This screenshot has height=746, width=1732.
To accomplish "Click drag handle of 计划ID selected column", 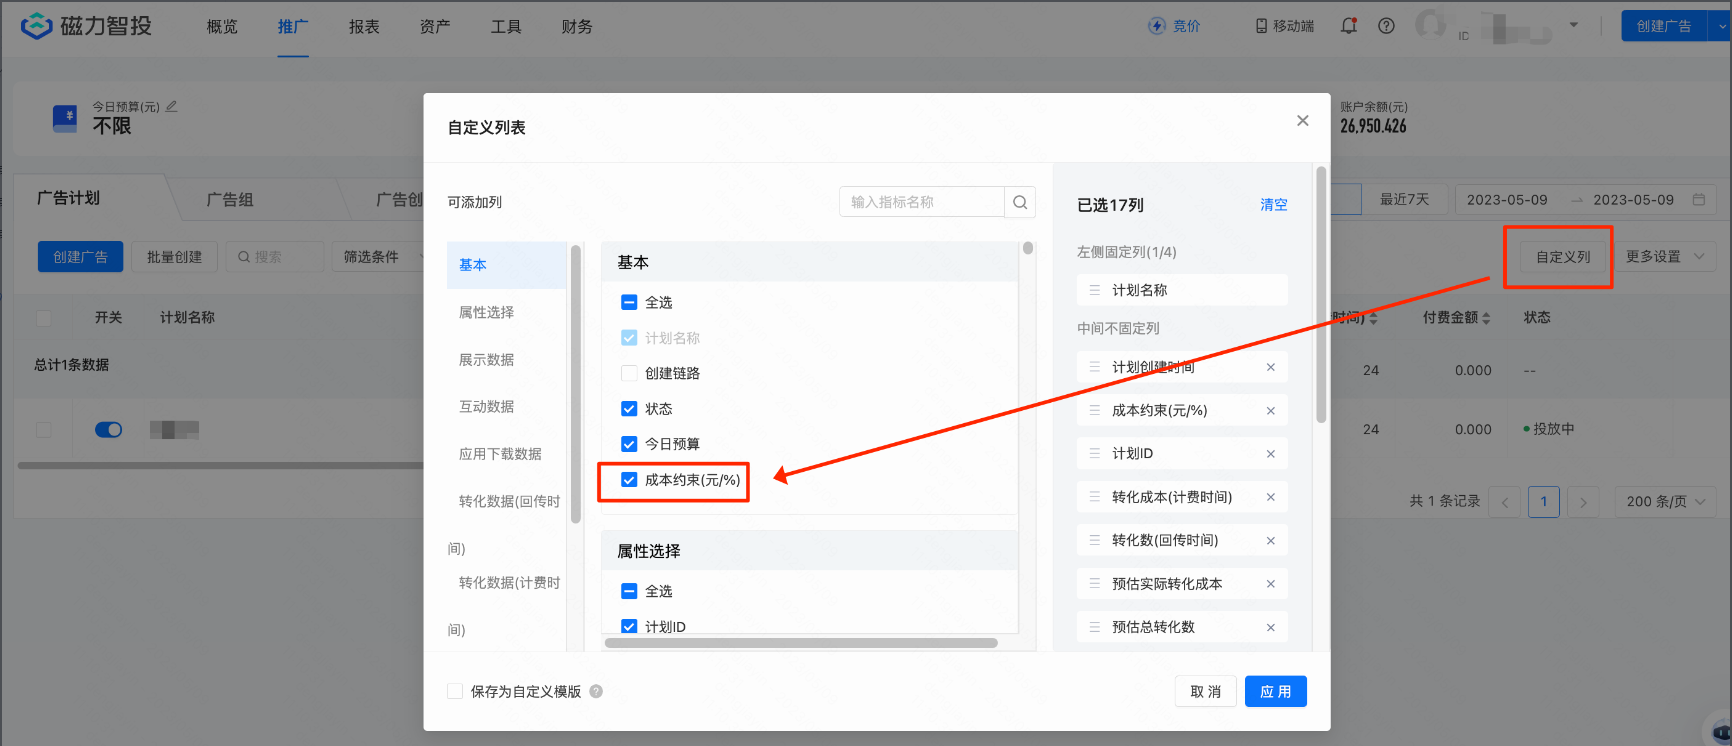I will 1095,453.
